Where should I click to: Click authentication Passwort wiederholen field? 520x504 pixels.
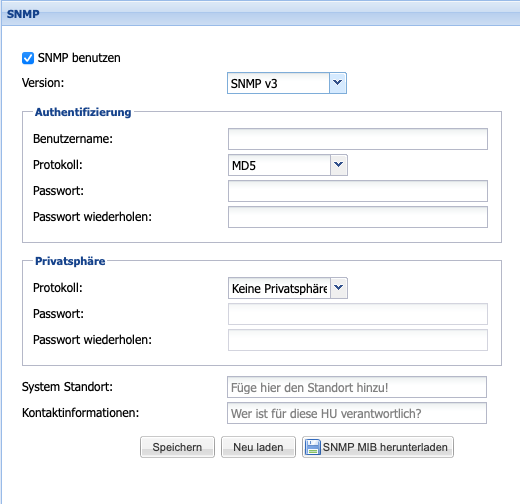(358, 217)
